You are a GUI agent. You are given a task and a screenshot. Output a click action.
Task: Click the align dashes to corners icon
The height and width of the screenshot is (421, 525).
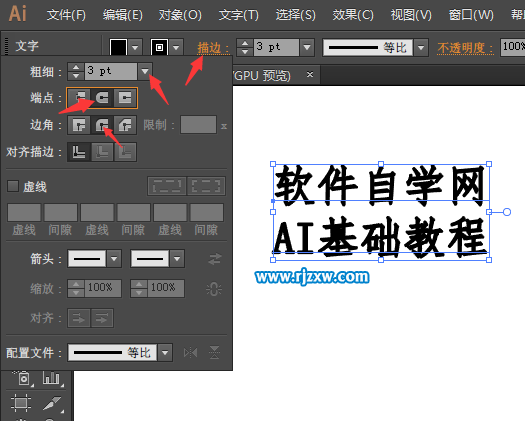206,186
